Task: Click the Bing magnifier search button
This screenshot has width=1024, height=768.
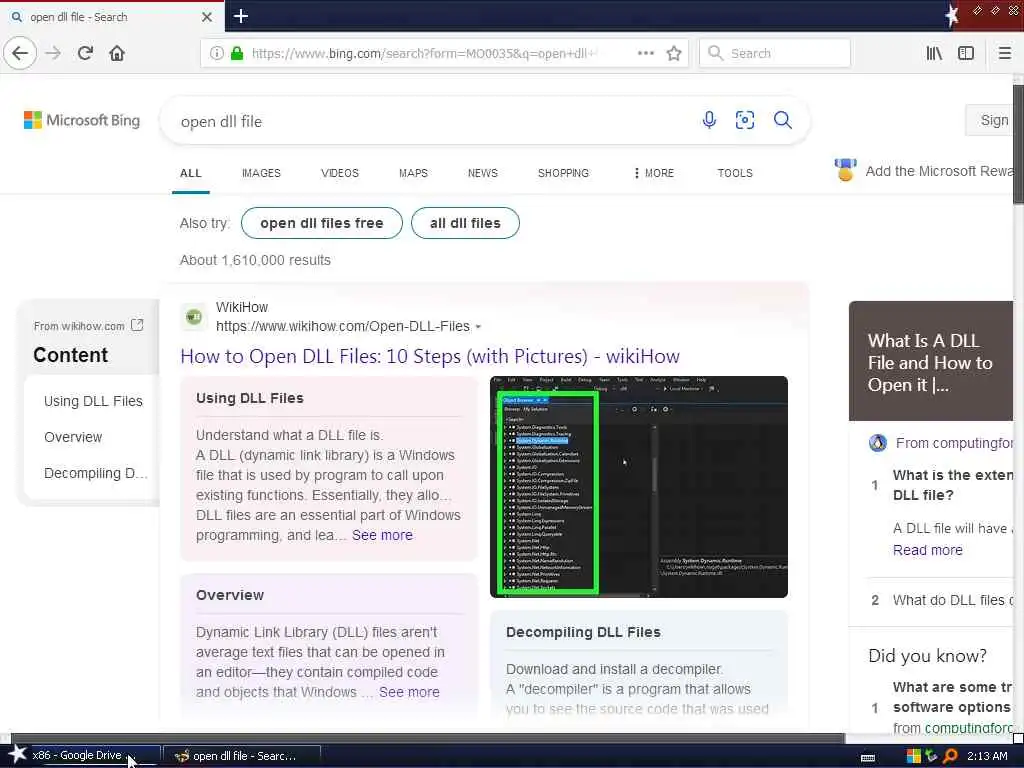Action: [x=782, y=120]
